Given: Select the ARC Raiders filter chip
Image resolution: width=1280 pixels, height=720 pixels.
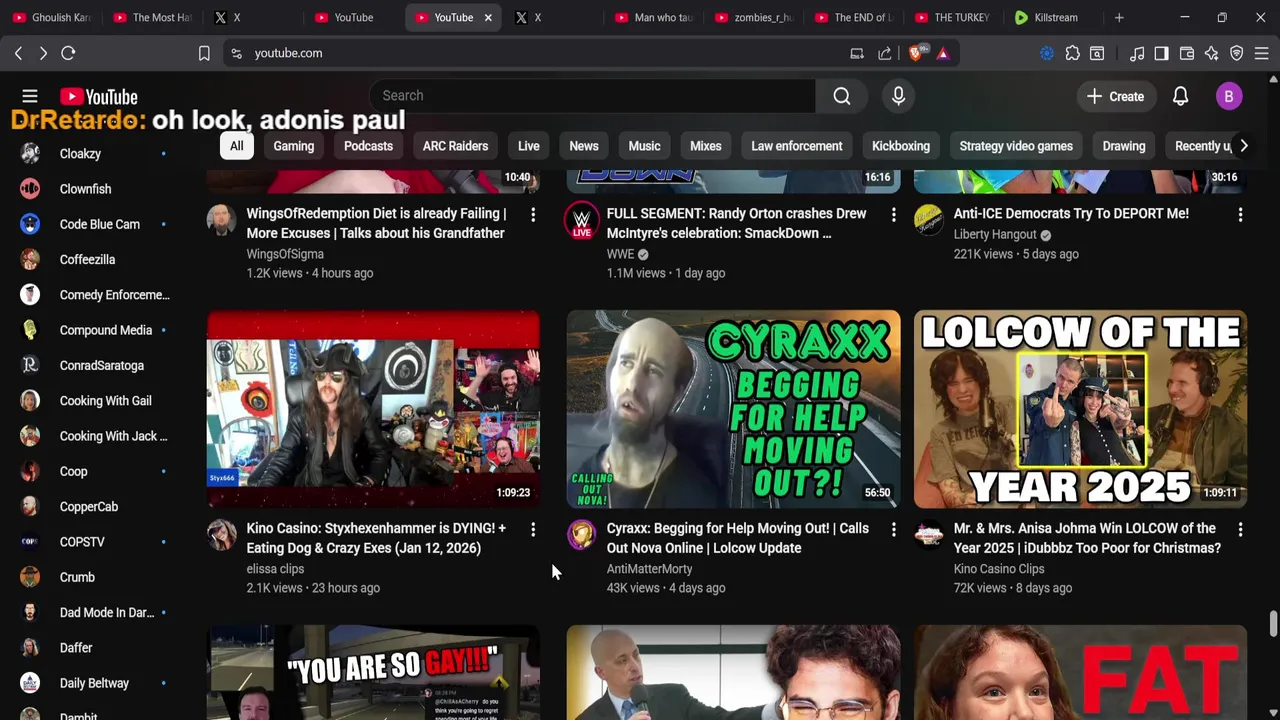Looking at the screenshot, I should [x=455, y=146].
